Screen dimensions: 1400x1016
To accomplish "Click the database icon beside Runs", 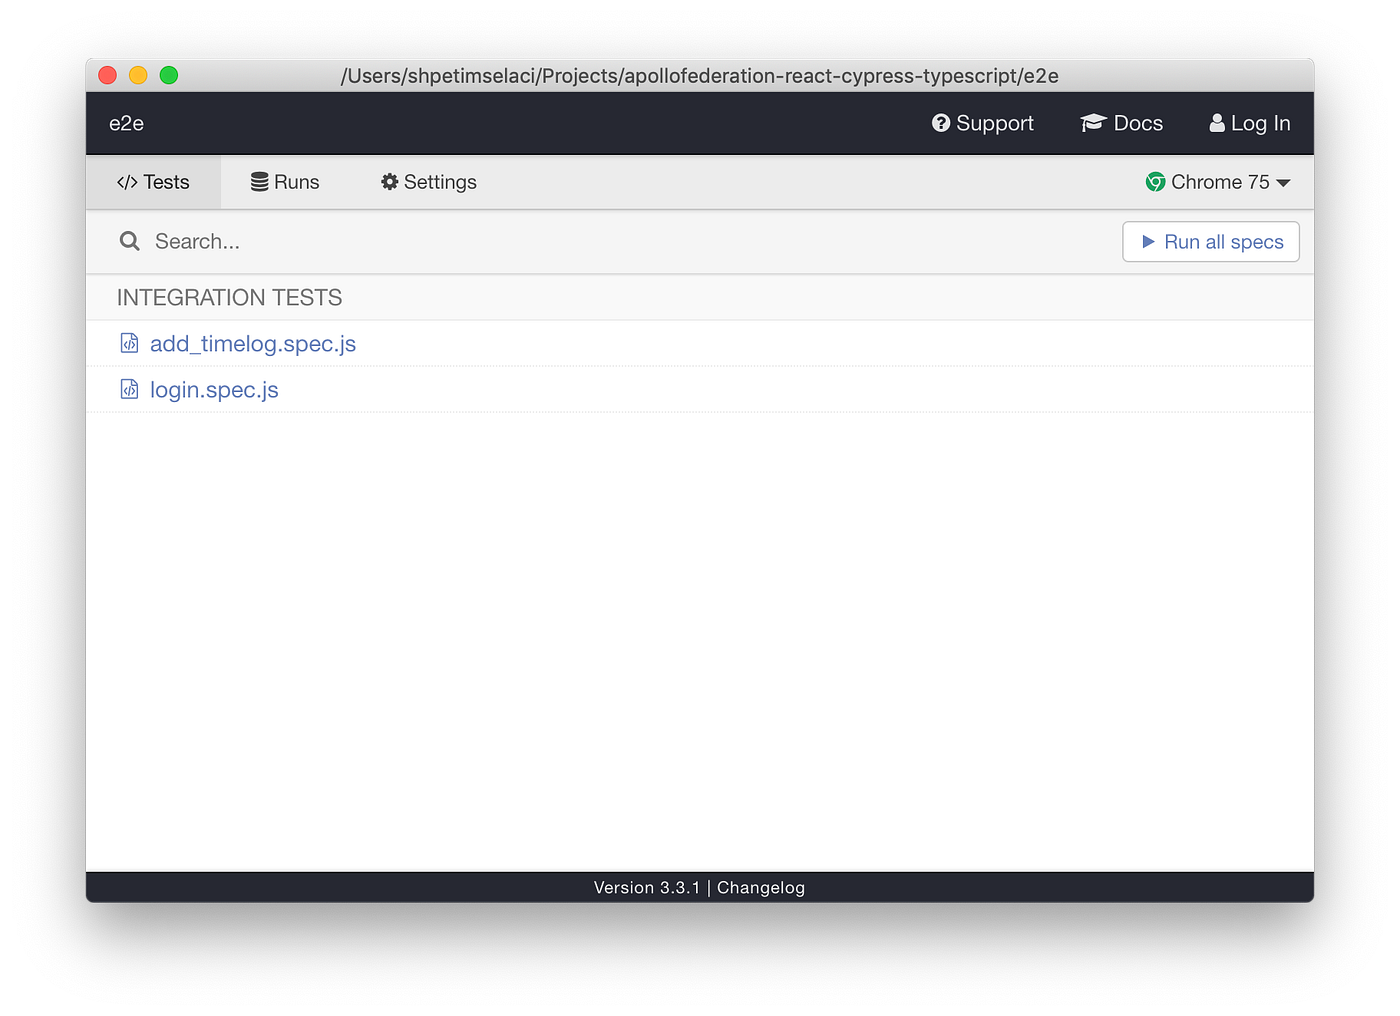I will [x=258, y=182].
